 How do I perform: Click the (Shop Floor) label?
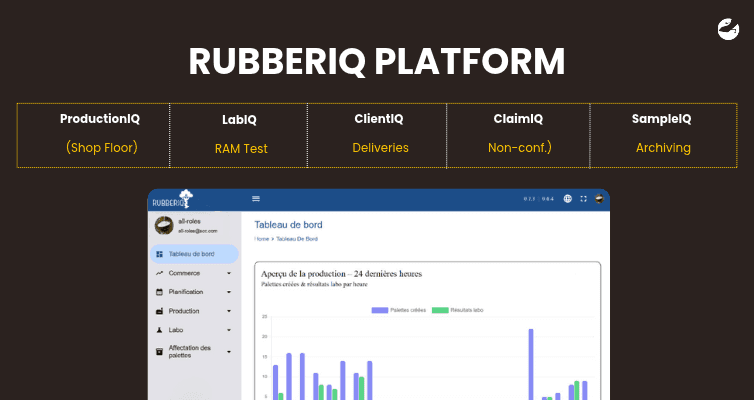point(101,147)
